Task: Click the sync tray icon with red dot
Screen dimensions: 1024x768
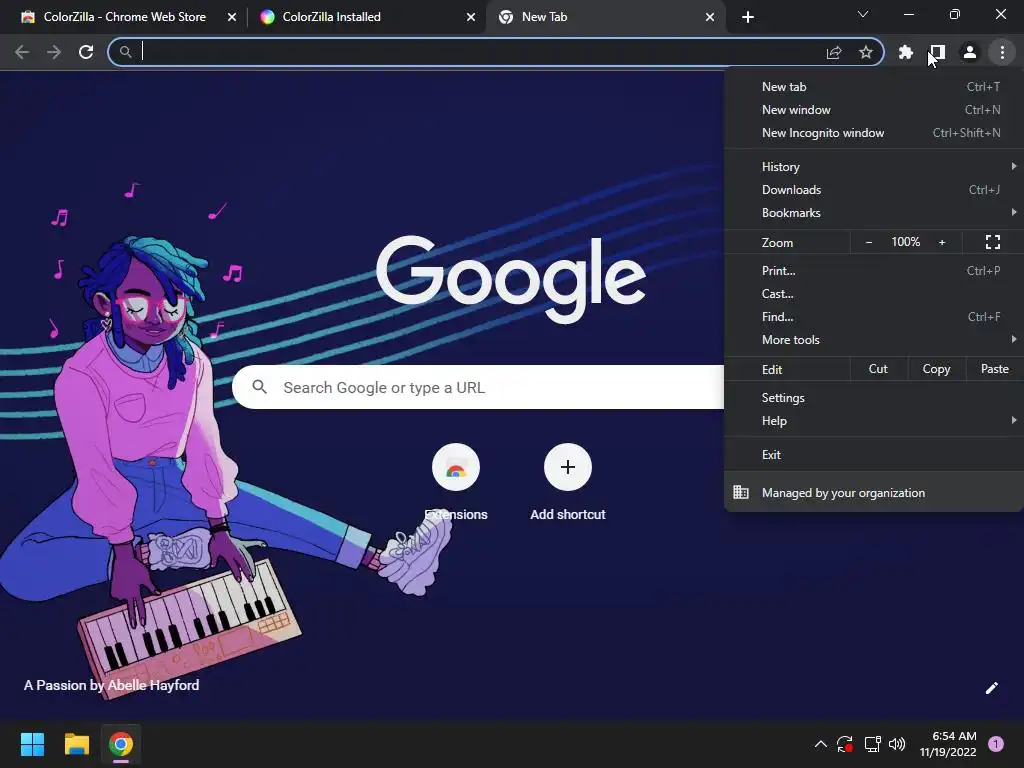Action: point(844,744)
